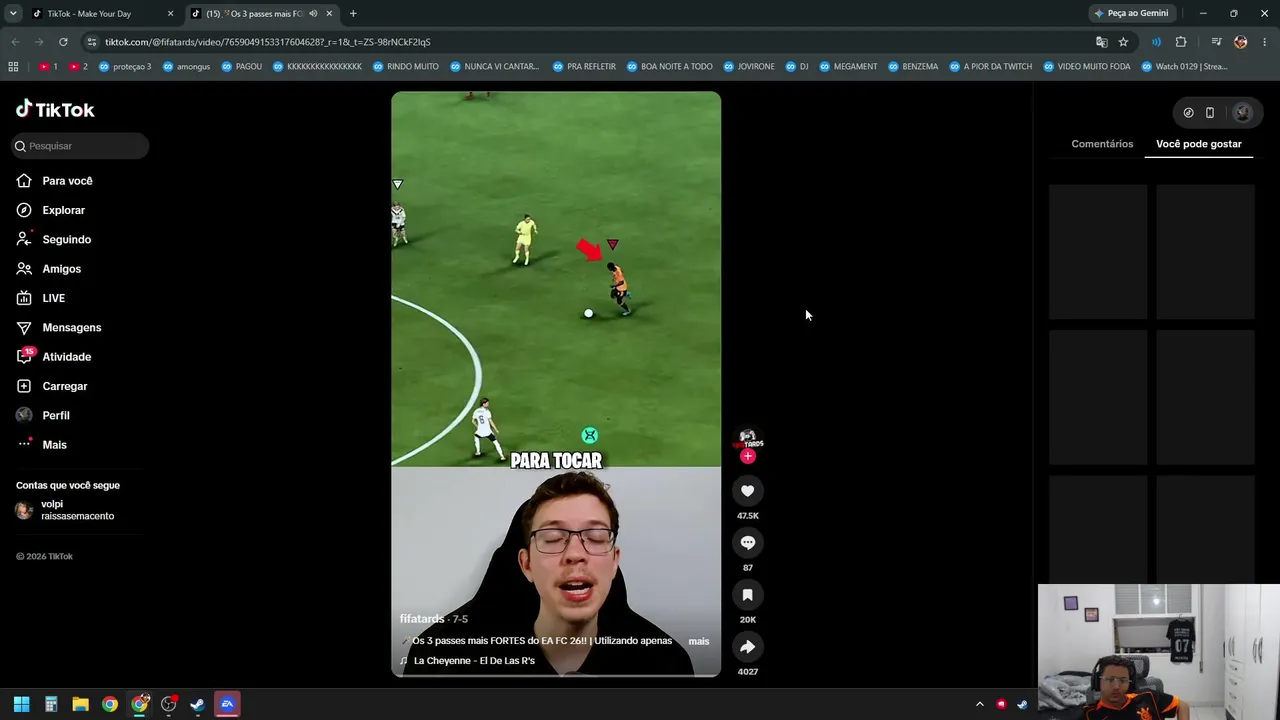The image size is (1280, 720).
Task: Open Windows Start menu
Action: [21, 704]
